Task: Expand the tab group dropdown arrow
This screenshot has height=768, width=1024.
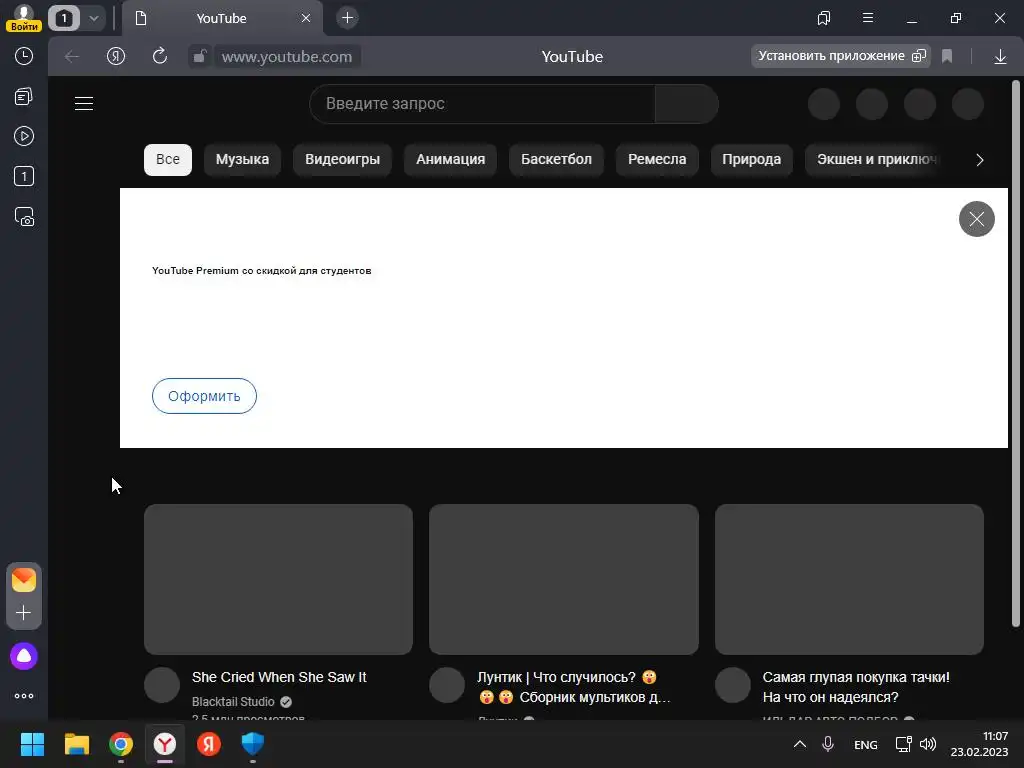Action: click(x=93, y=18)
